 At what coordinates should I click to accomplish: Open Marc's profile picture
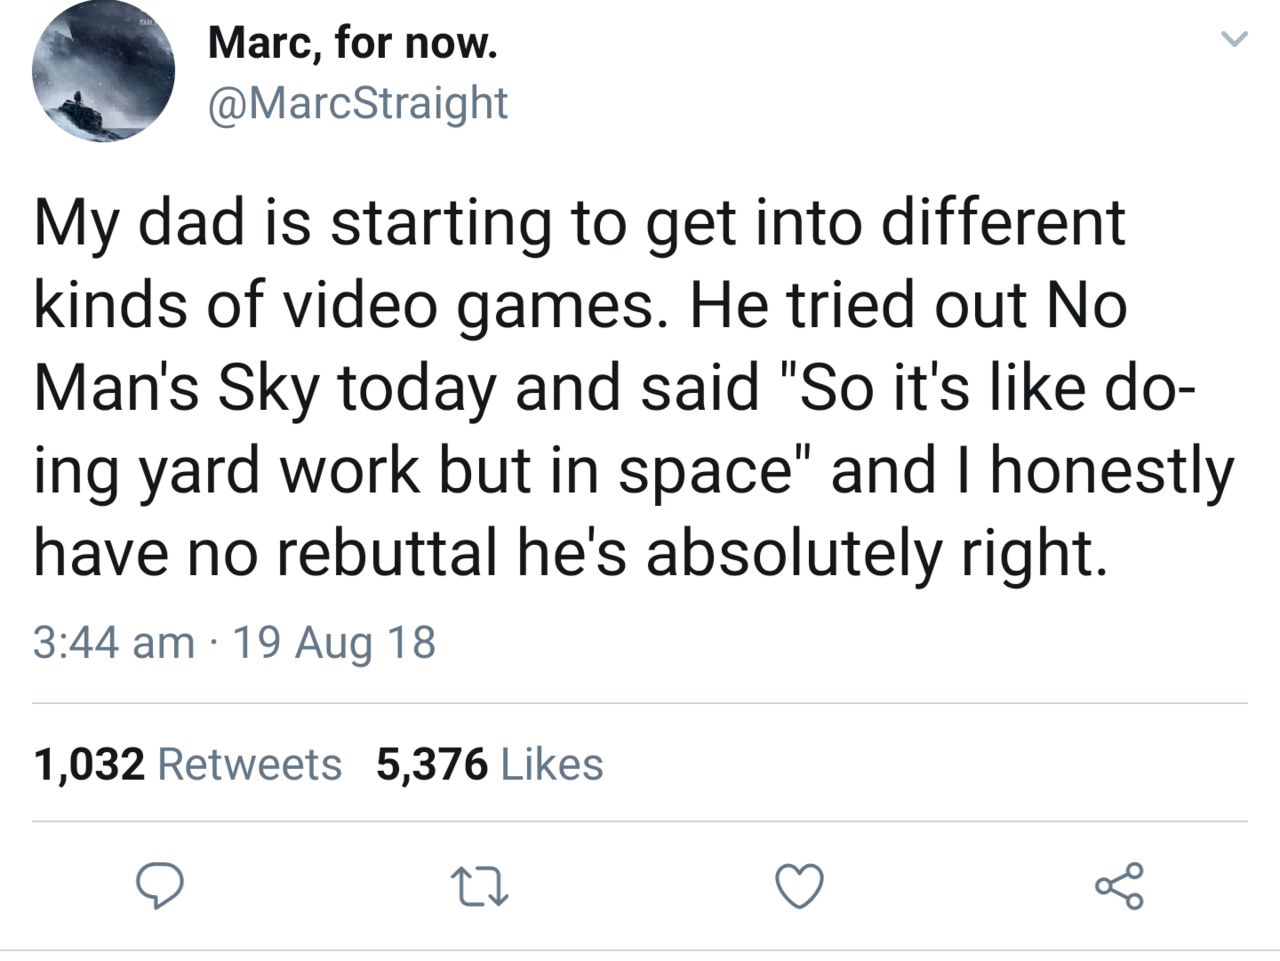pyautogui.click(x=103, y=71)
